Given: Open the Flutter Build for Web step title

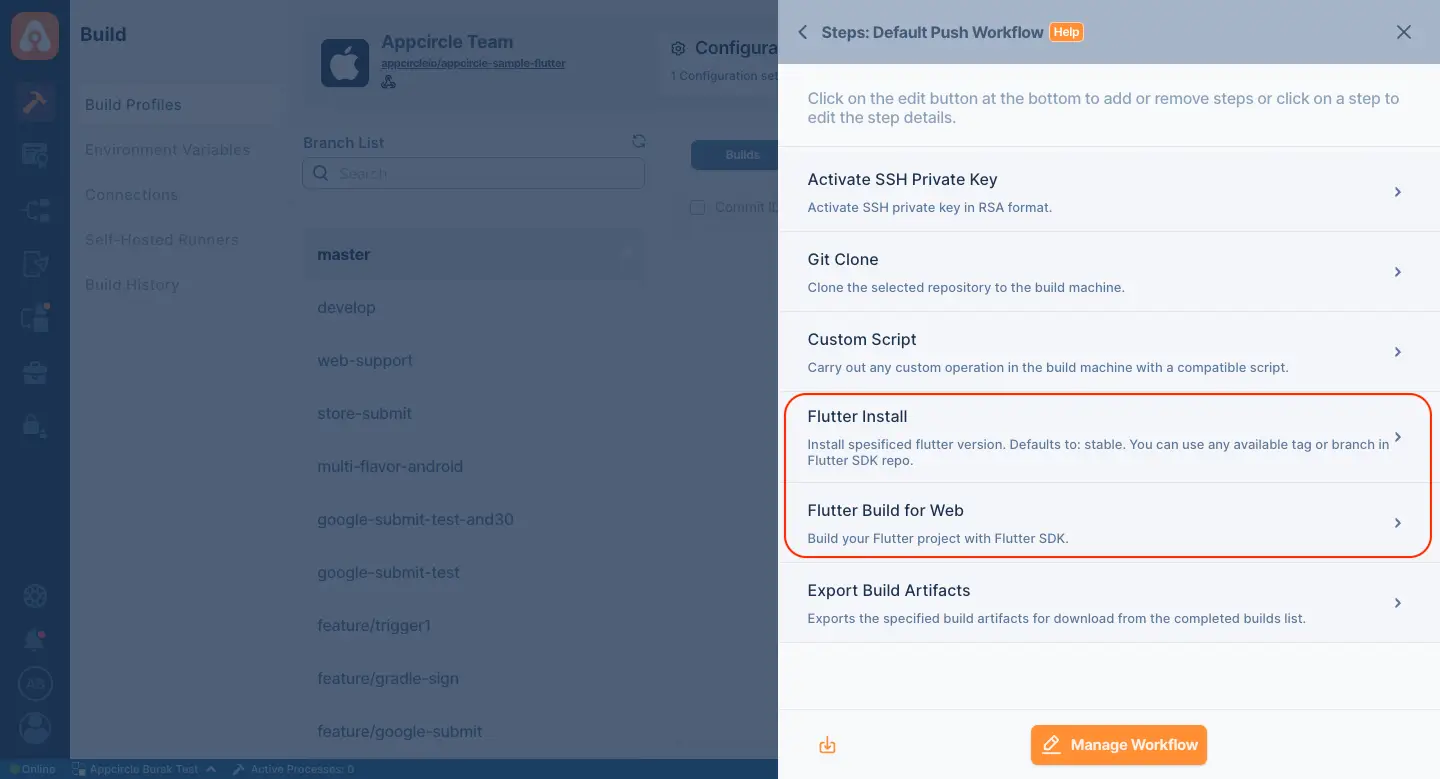Looking at the screenshot, I should coord(885,511).
